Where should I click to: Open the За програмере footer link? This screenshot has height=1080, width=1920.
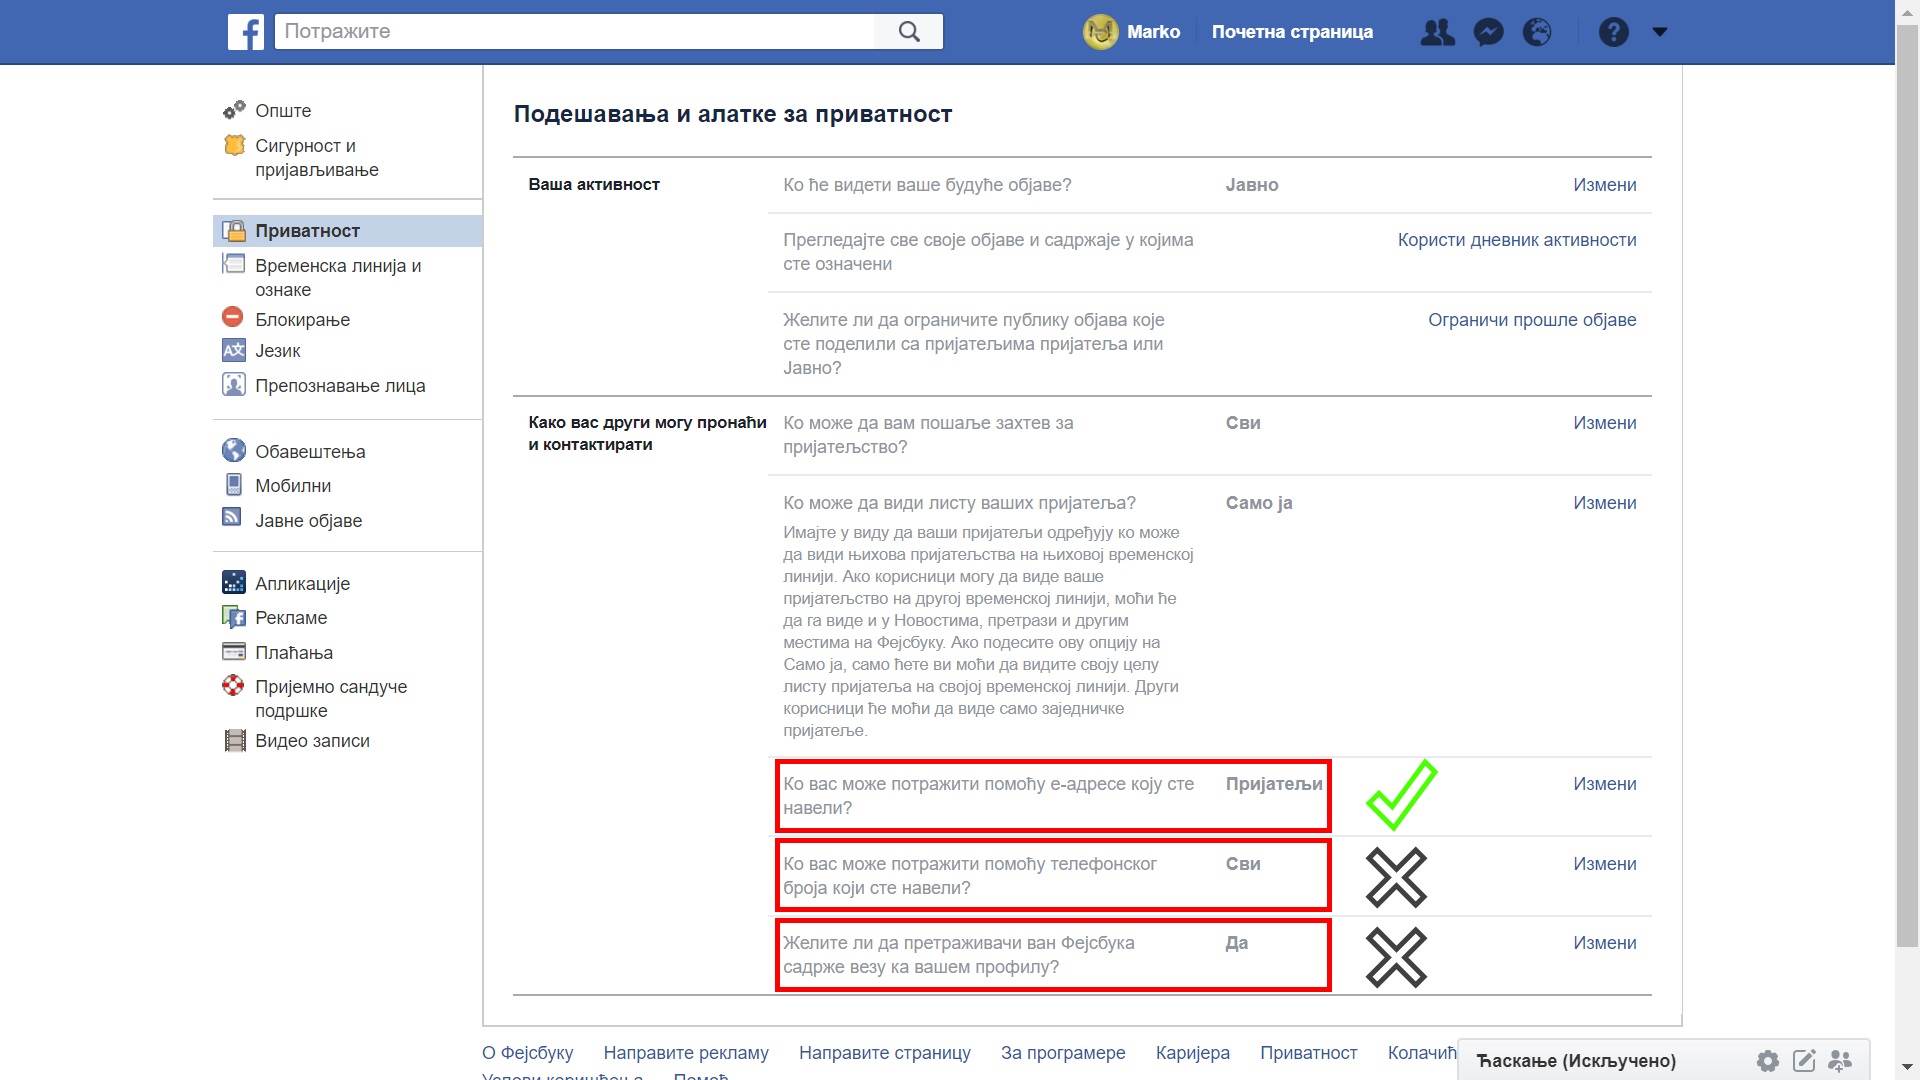tap(1063, 1052)
